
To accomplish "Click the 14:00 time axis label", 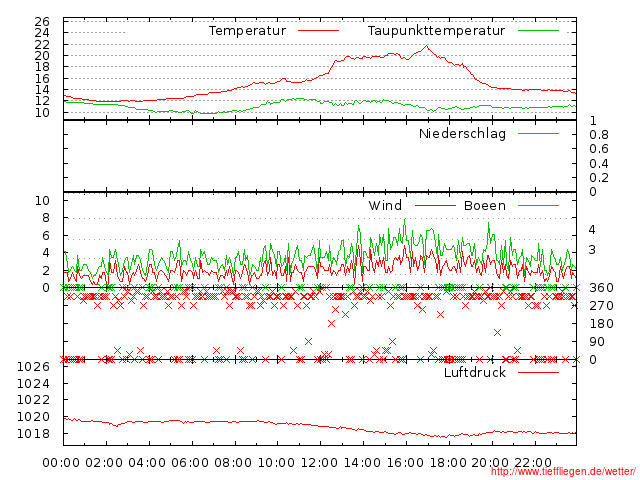I will pos(362,463).
